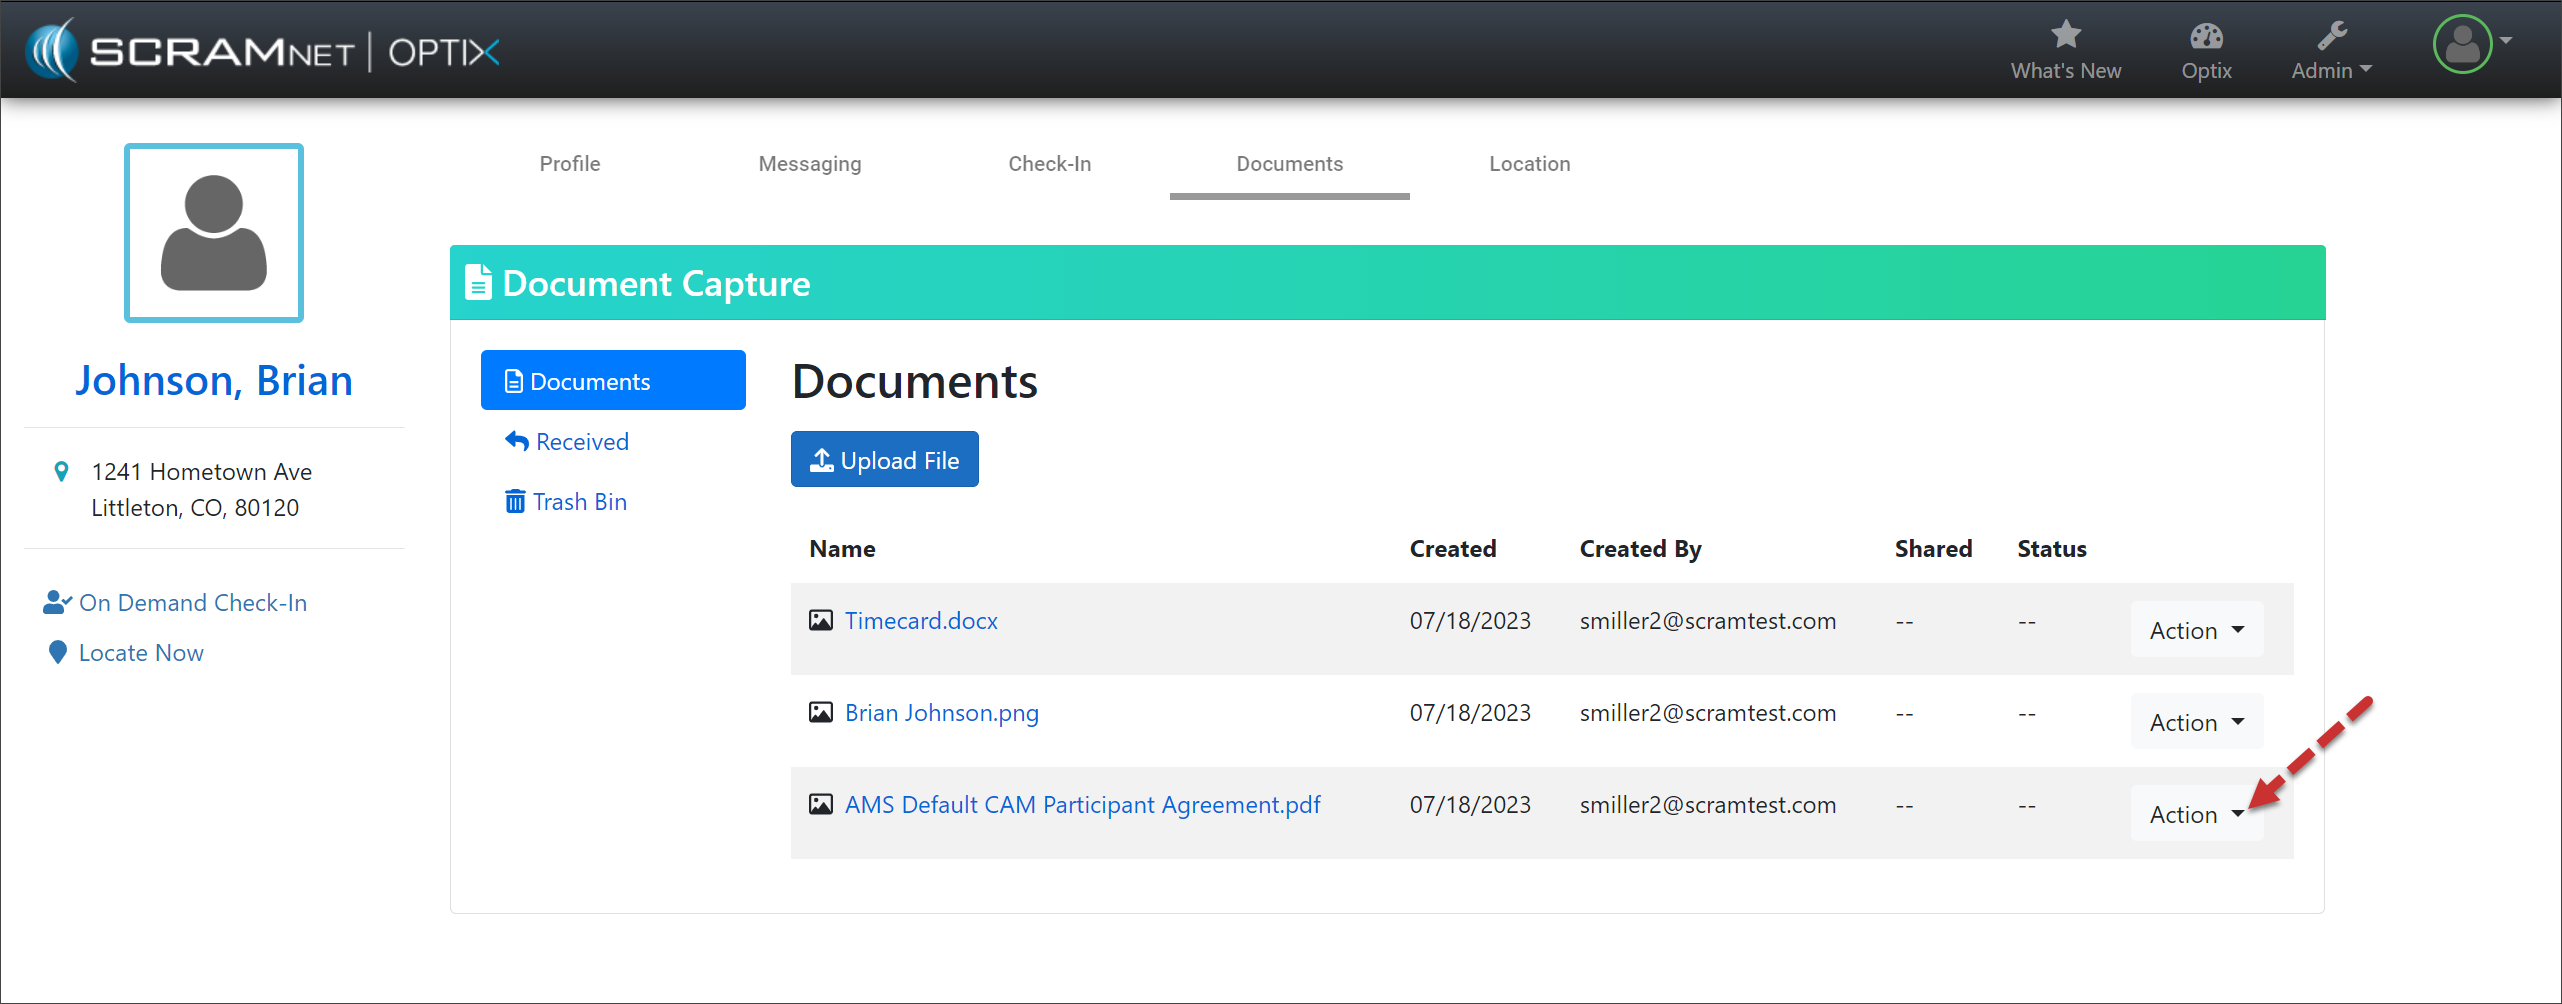Image resolution: width=2562 pixels, height=1004 pixels.
Task: Click the participant profile photo placeholder
Action: [214, 233]
